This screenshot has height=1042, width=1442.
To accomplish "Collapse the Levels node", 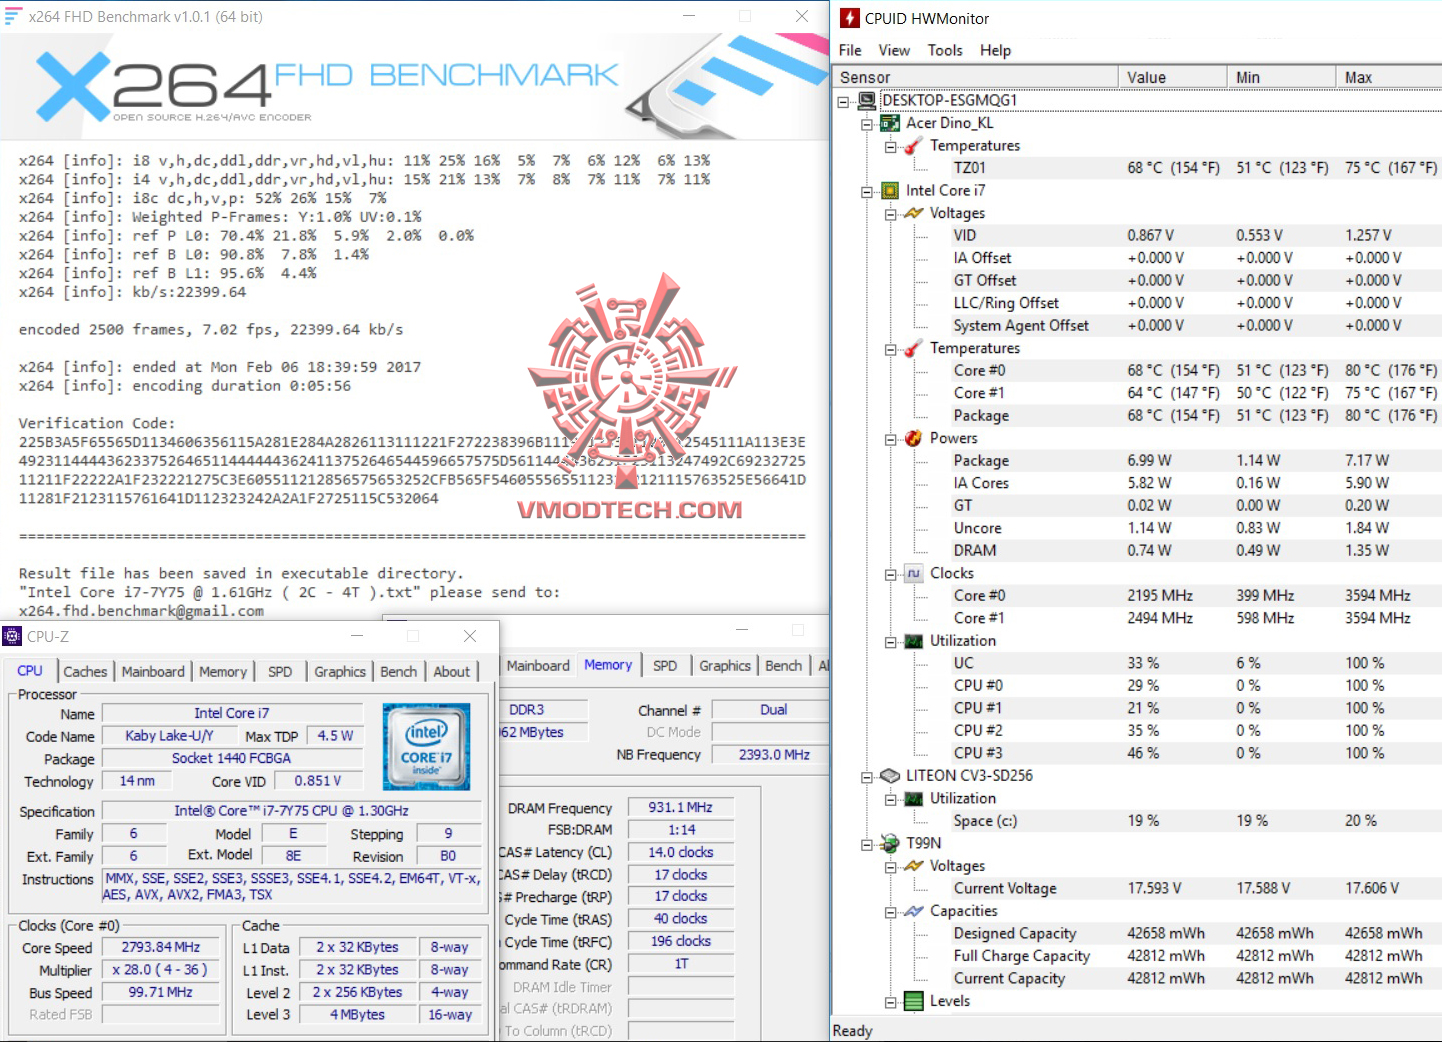I will click(890, 1002).
